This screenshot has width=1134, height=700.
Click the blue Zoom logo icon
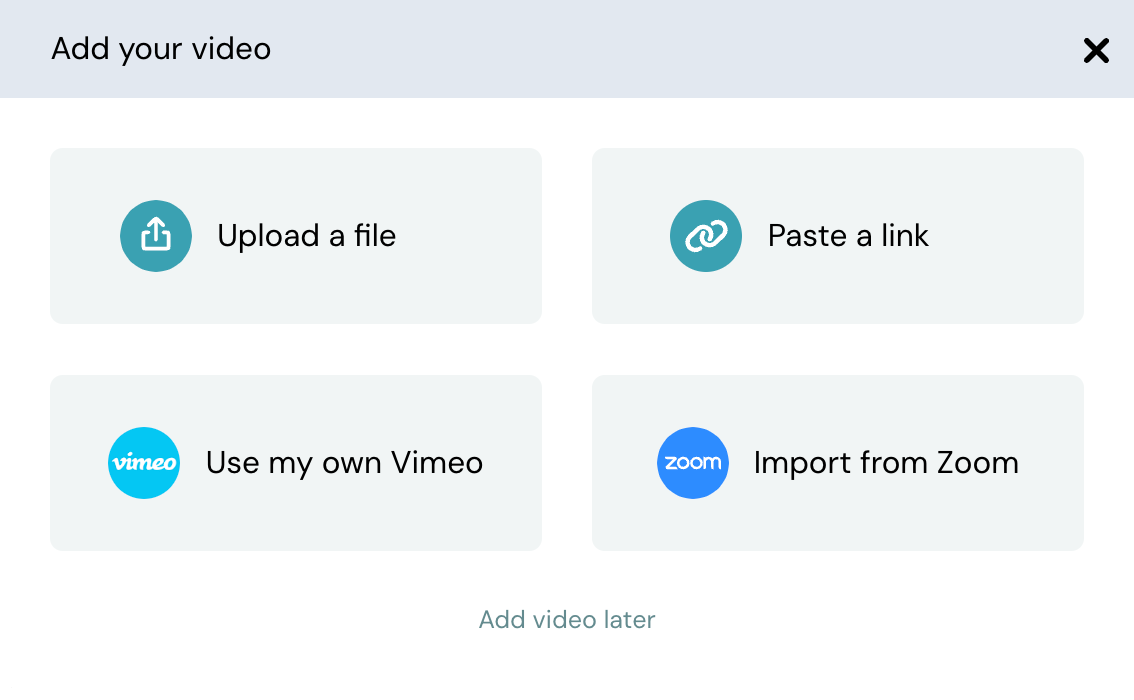[x=693, y=463]
